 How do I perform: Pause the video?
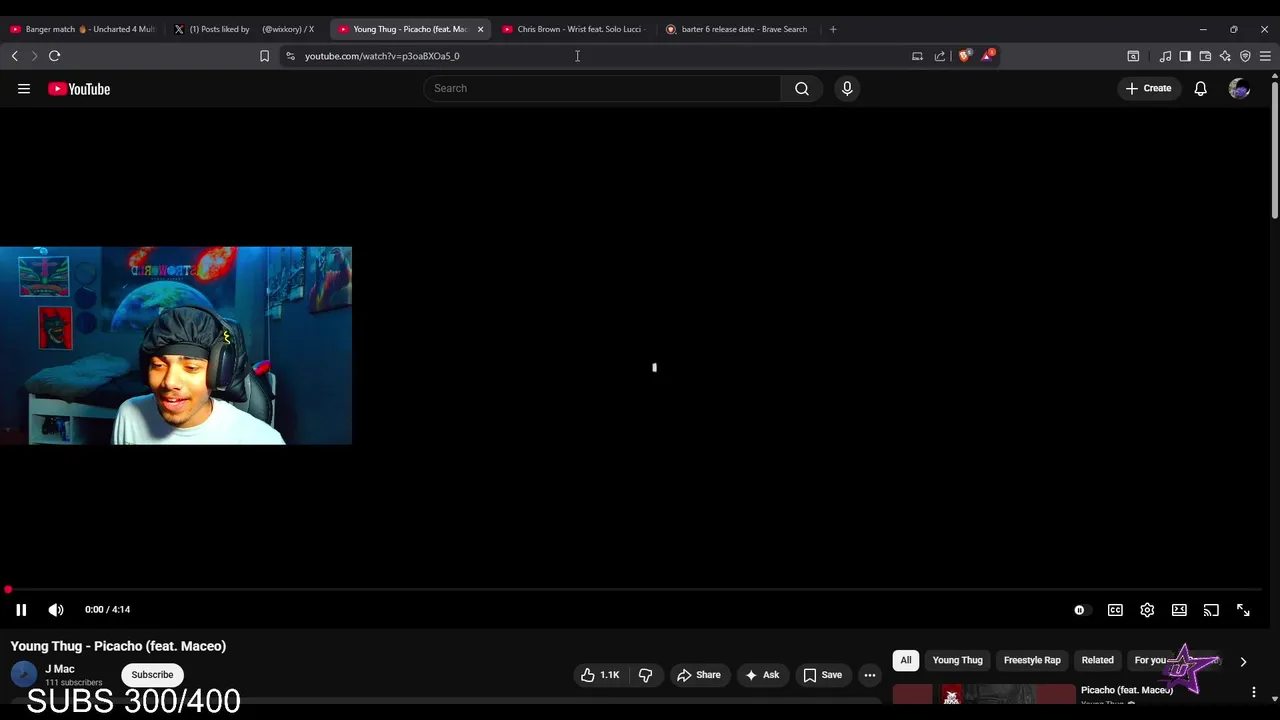click(21, 610)
